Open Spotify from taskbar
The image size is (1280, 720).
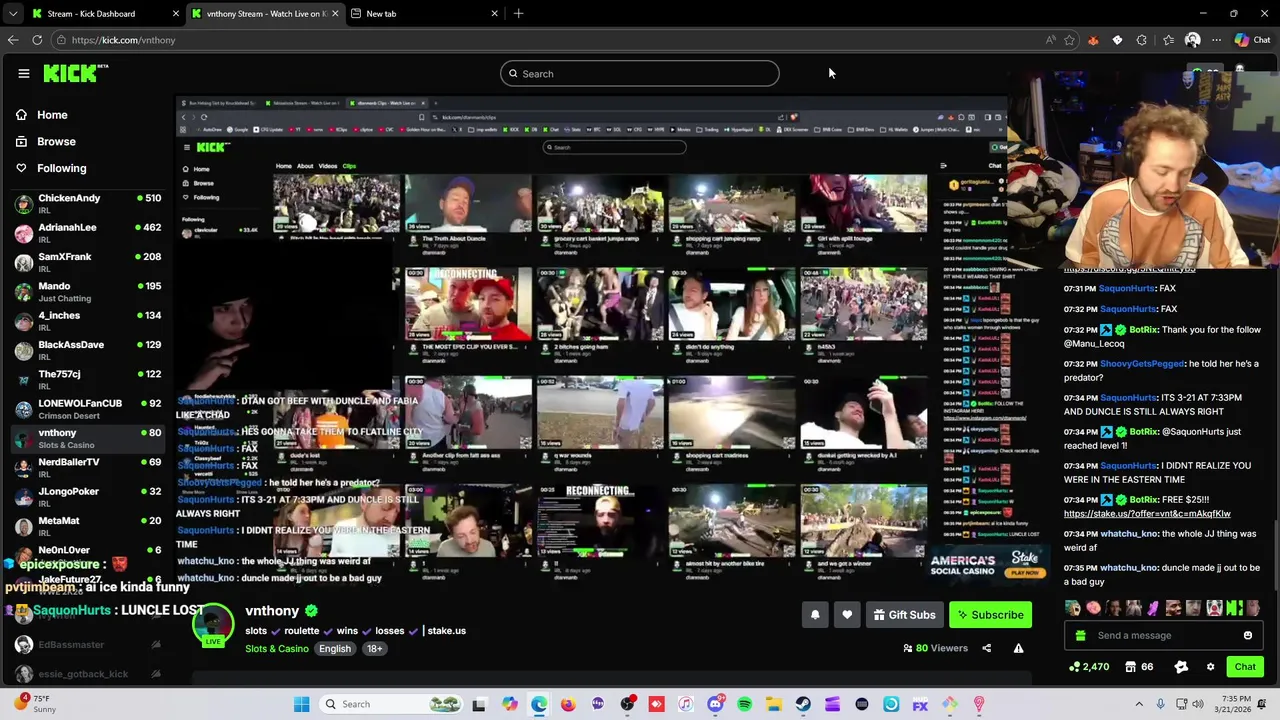(744, 704)
